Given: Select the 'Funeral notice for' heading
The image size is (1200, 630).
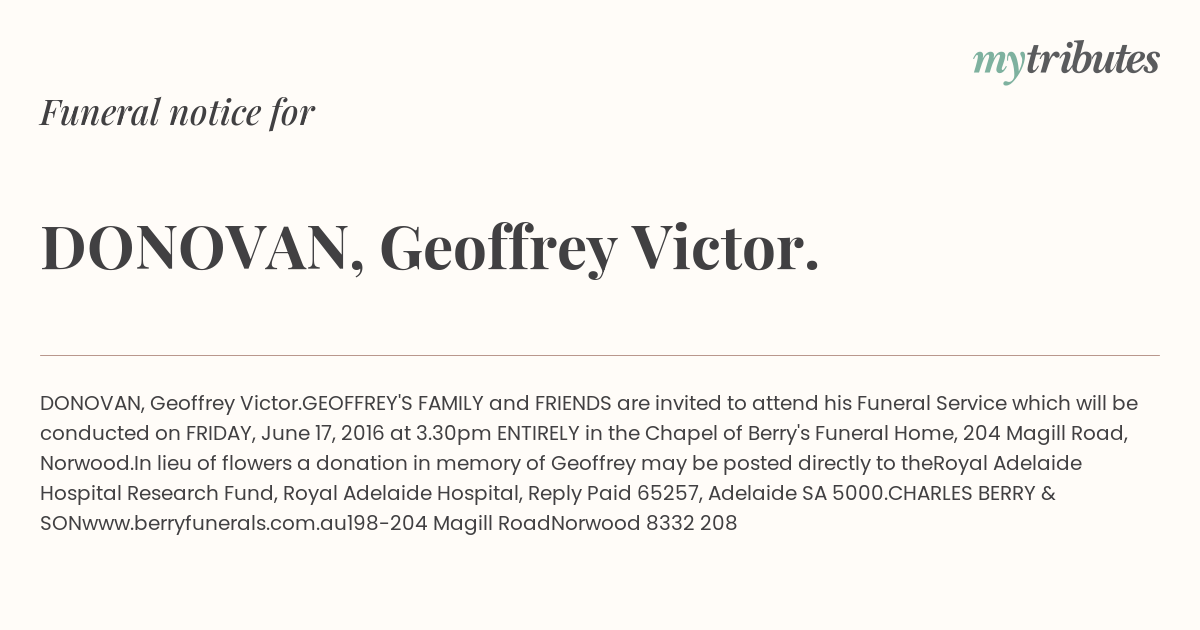Looking at the screenshot, I should click(178, 112).
